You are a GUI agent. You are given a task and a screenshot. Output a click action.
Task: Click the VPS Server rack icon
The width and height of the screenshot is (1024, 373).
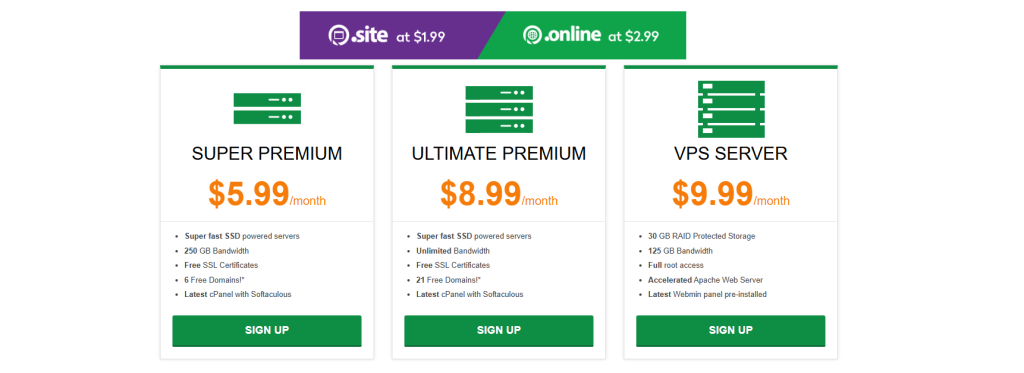pos(731,109)
